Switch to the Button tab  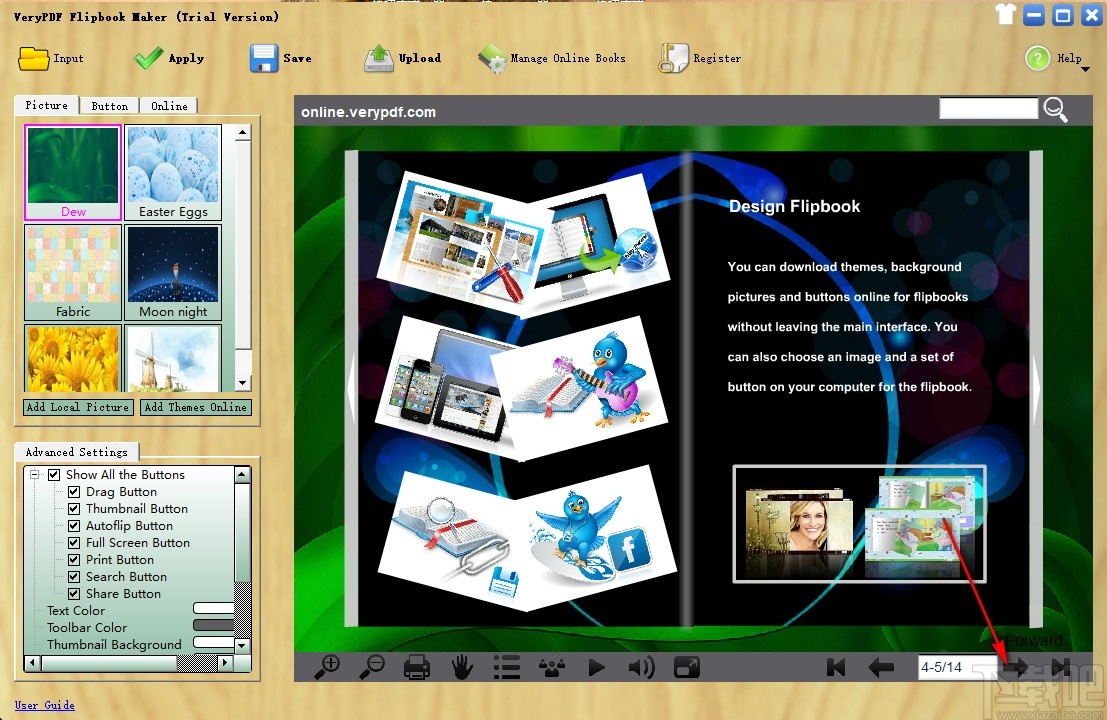pos(109,105)
